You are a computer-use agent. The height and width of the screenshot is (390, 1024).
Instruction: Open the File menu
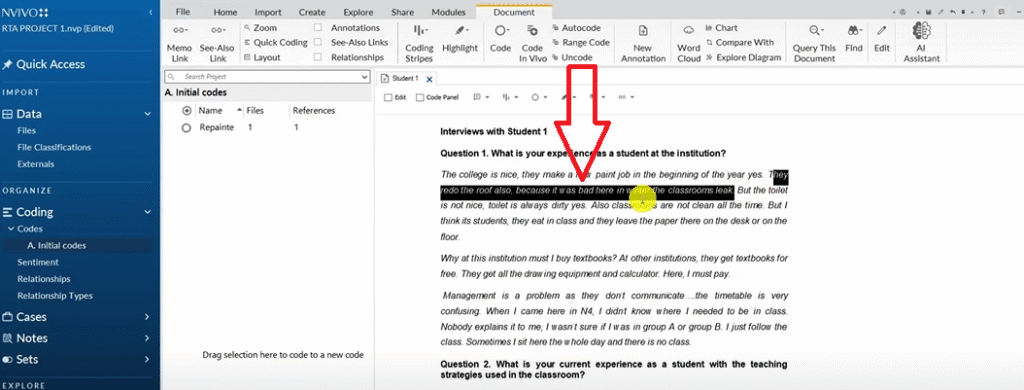point(184,12)
